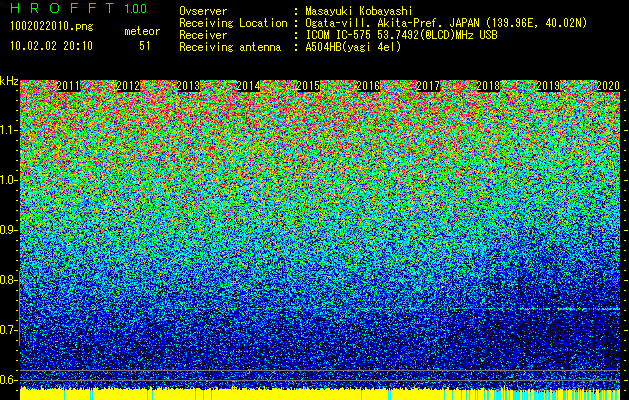Click the timestamp 10.02.02 20:10
The height and width of the screenshot is (400, 629).
point(51,46)
